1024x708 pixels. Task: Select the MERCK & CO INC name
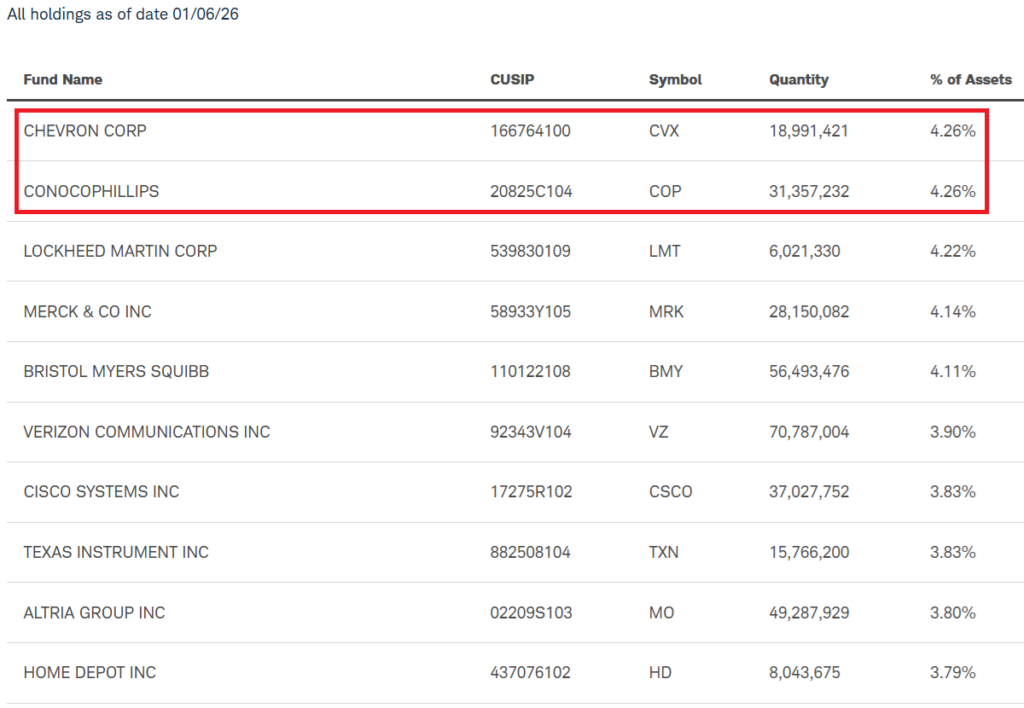point(87,311)
